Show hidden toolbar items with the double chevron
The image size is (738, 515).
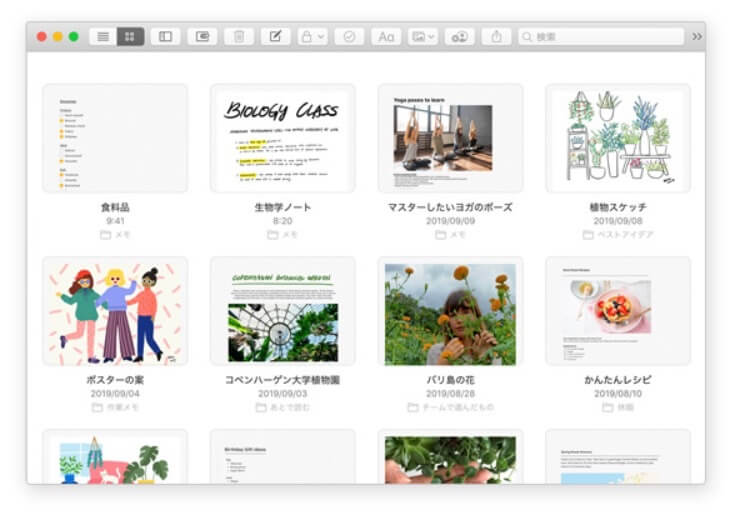click(x=697, y=36)
